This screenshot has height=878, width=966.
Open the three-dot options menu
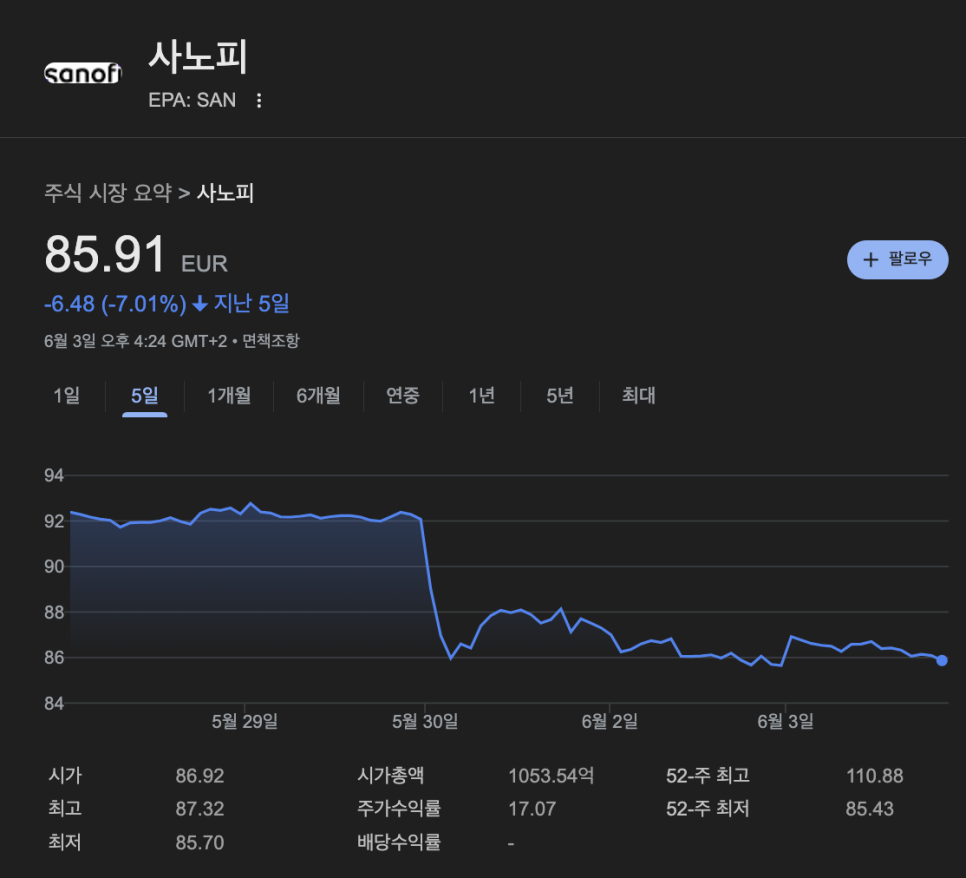pyautogui.click(x=259, y=100)
